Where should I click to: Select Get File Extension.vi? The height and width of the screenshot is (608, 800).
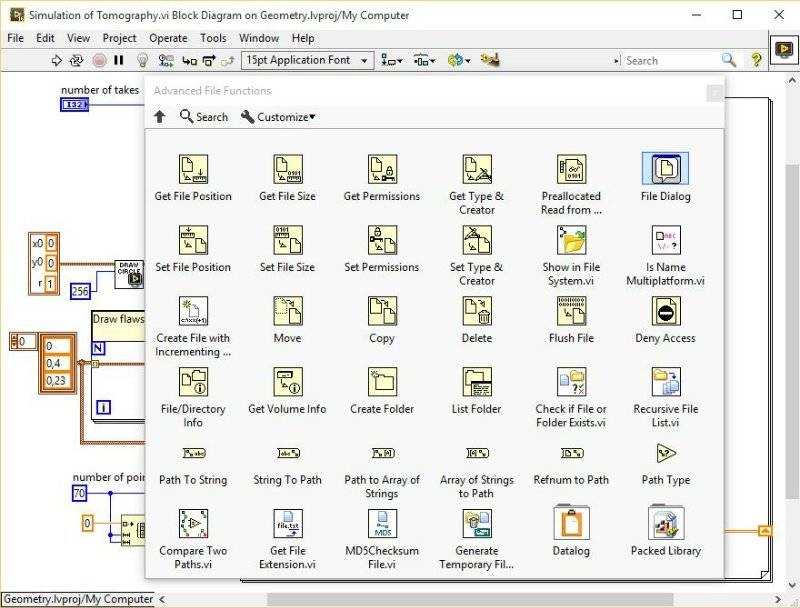point(288,524)
